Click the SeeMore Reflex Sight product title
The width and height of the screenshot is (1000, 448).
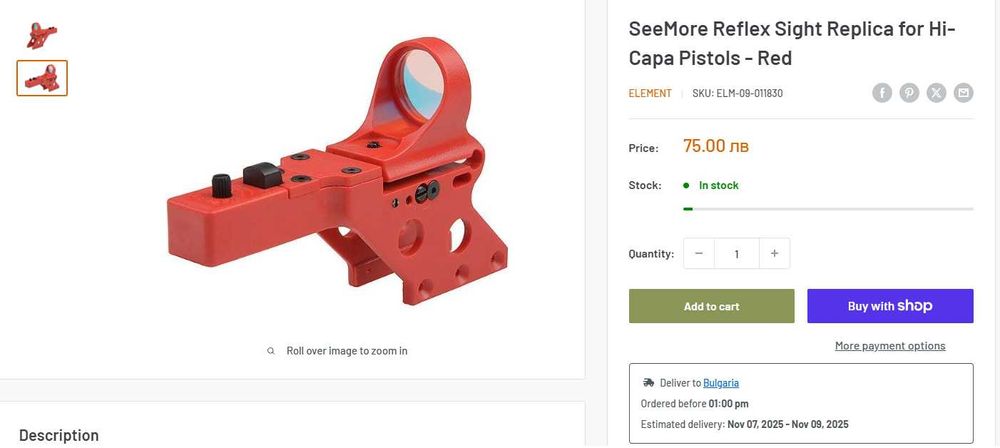pyautogui.click(x=792, y=43)
